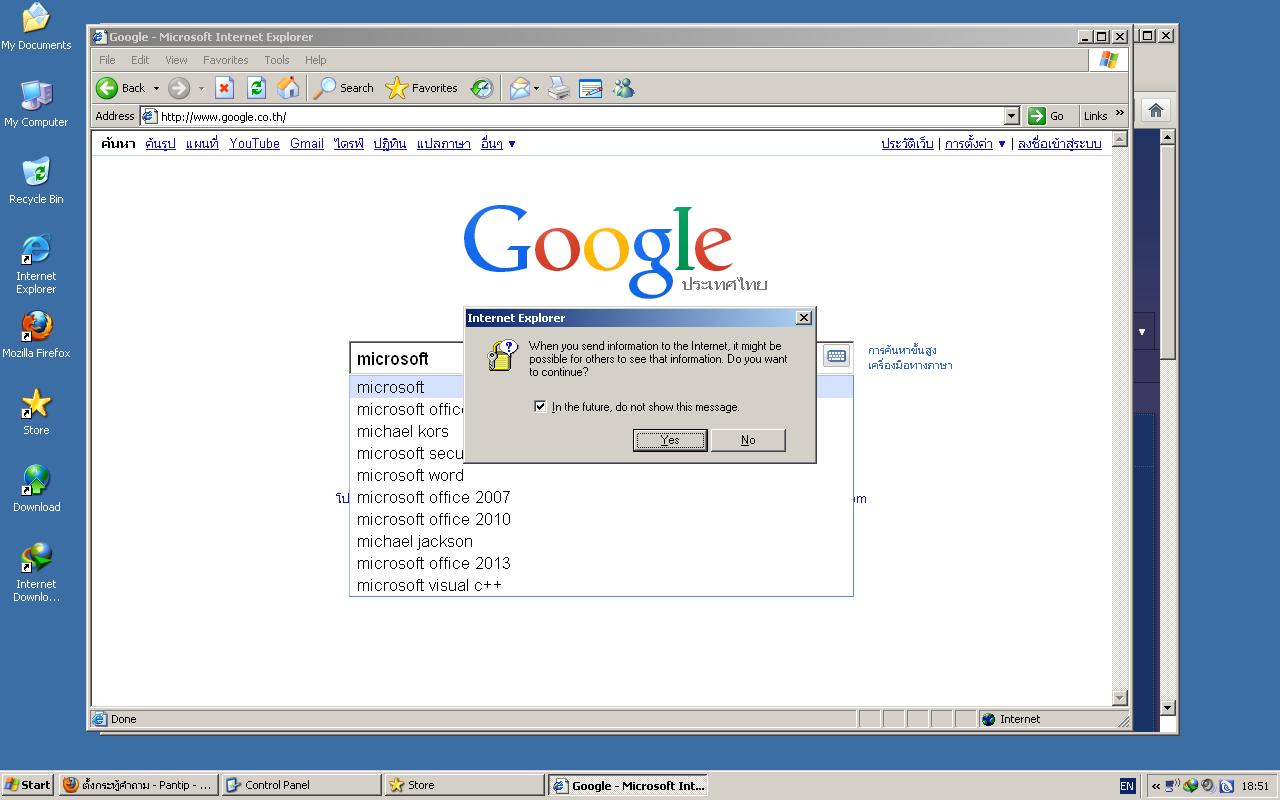Open the Mail button dropdown arrow
The height and width of the screenshot is (800, 1280).
pyautogui.click(x=537, y=88)
